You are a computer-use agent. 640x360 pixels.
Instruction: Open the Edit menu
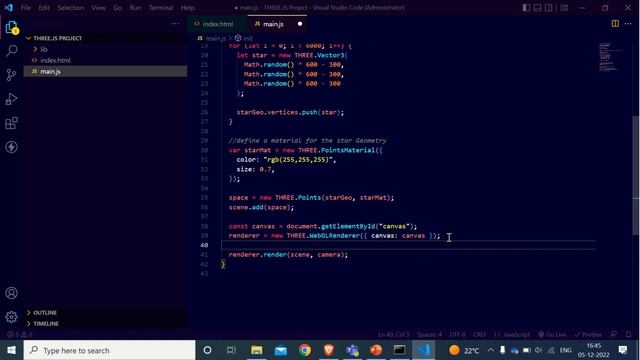44,8
